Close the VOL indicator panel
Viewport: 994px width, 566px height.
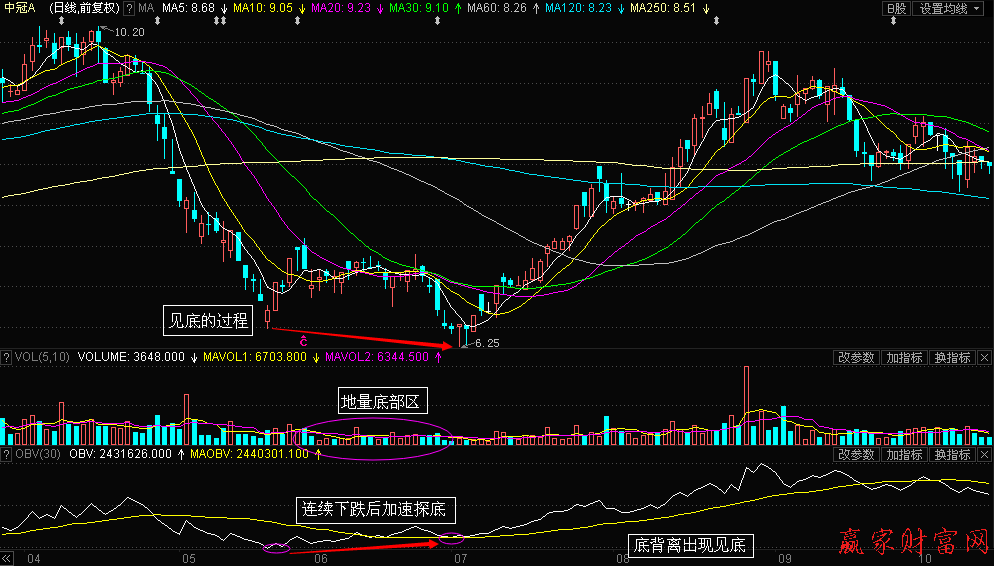click(x=985, y=358)
